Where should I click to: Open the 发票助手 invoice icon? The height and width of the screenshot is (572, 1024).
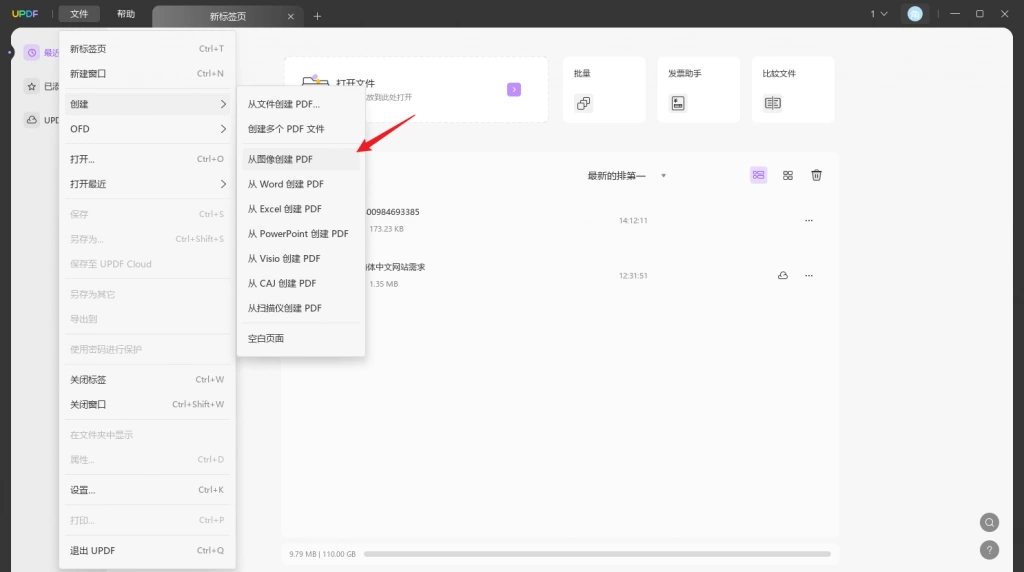(x=678, y=103)
